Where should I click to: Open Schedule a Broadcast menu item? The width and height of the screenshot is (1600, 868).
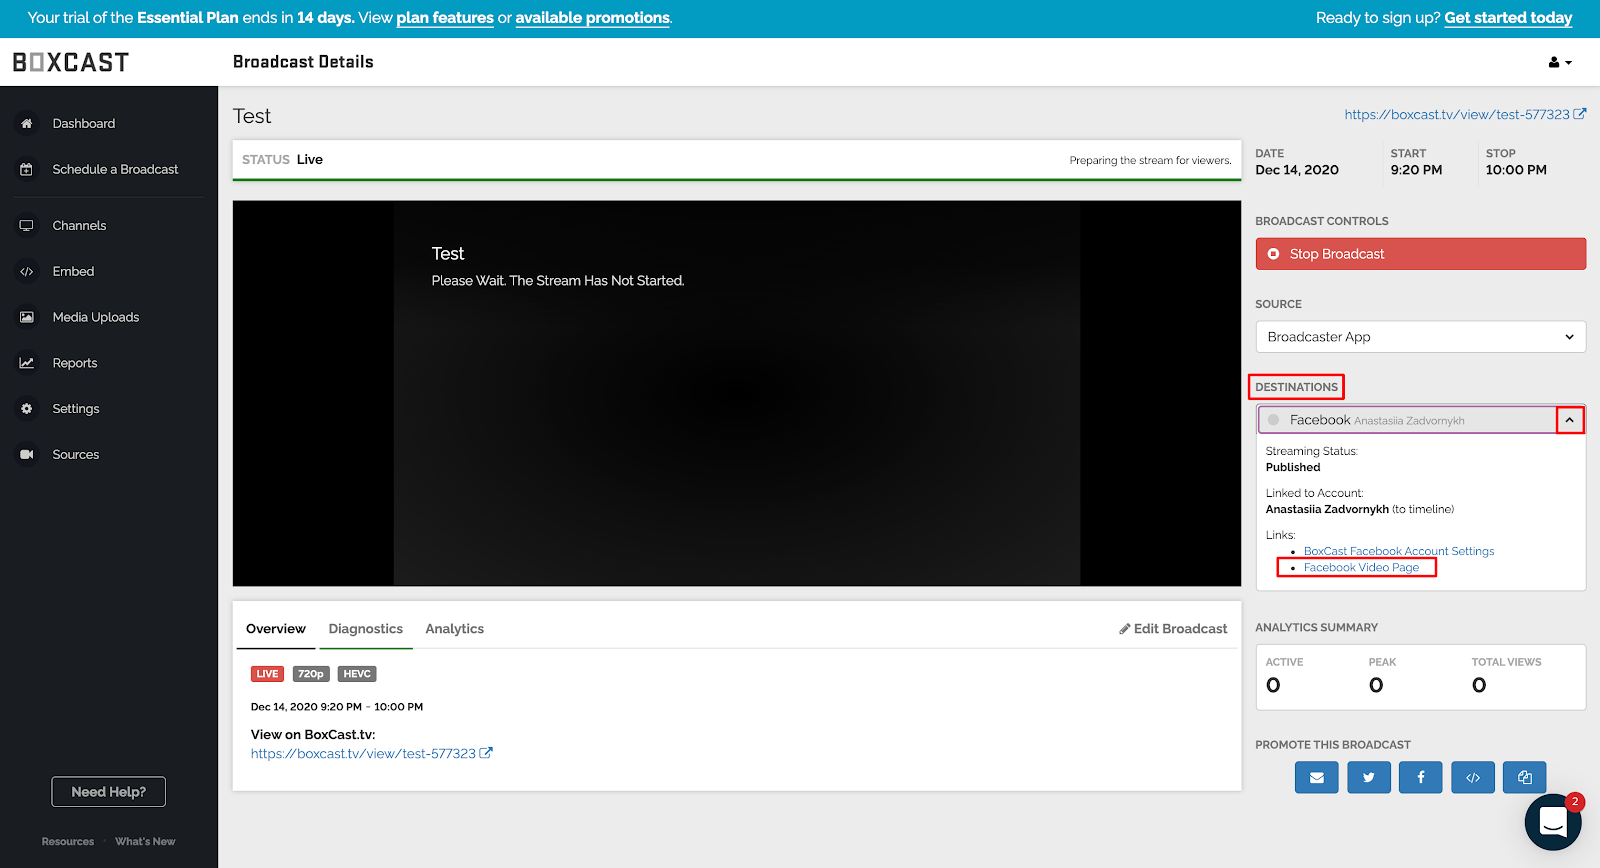116,170
